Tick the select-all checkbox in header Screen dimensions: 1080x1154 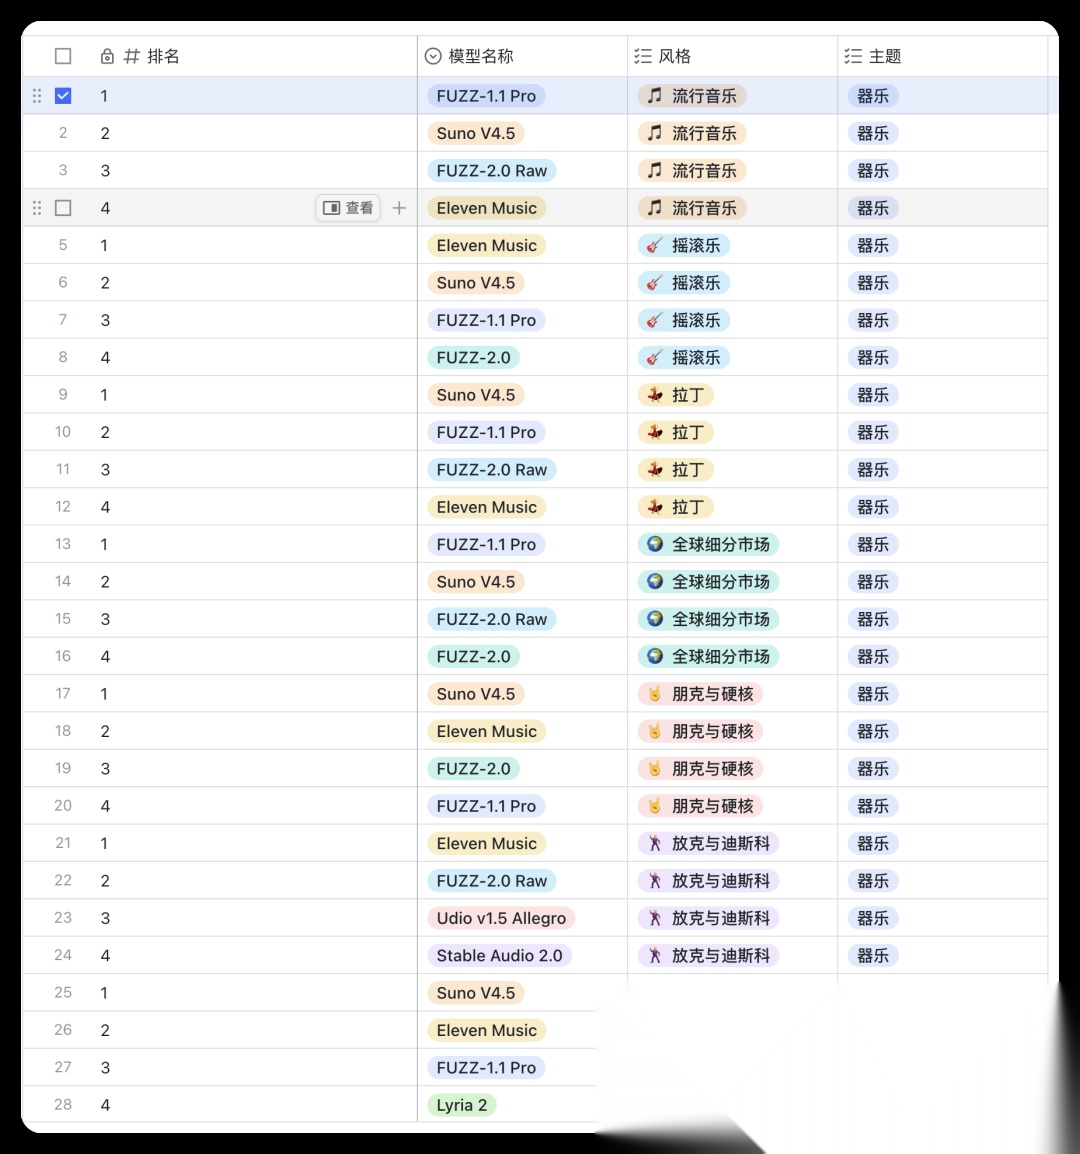[x=63, y=56]
